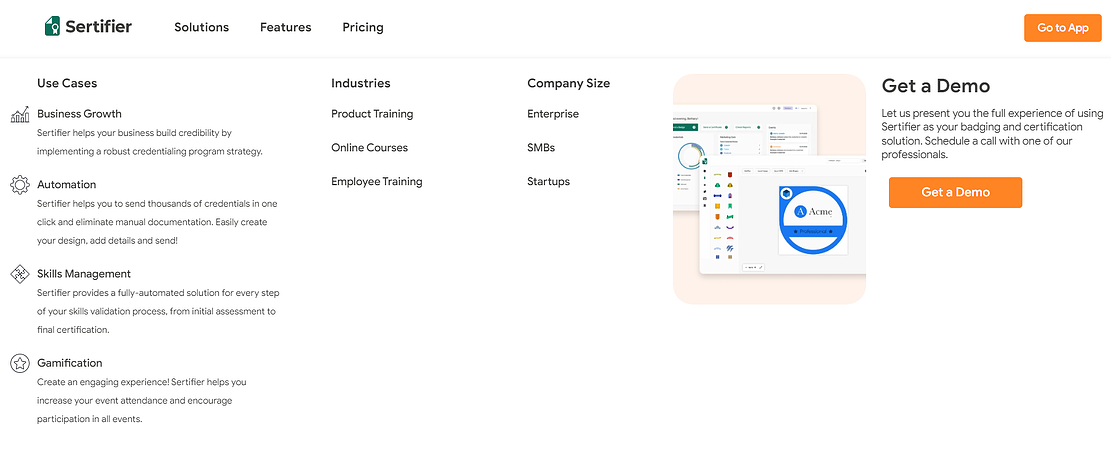Select the Automation use case heading
The width and height of the screenshot is (1111, 451).
[67, 185]
